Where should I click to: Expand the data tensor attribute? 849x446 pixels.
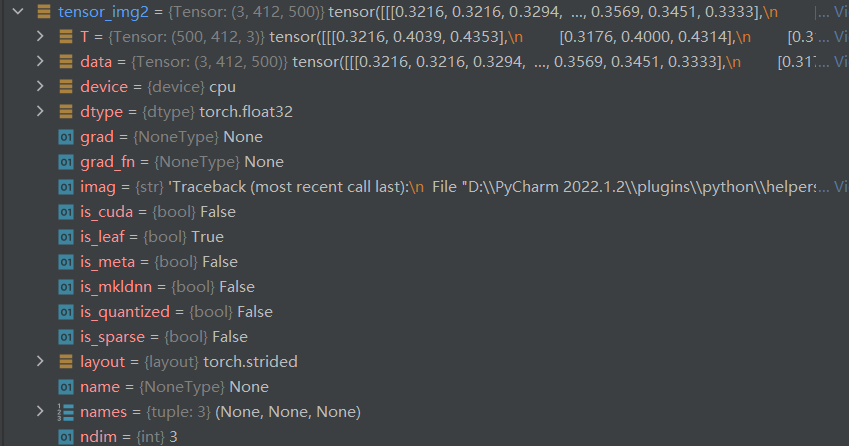click(40, 61)
